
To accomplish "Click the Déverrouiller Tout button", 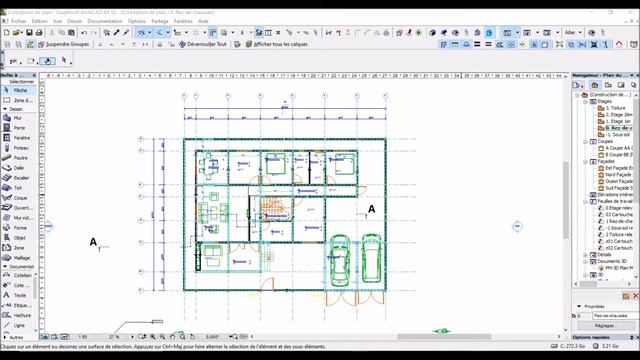I will point(203,44).
